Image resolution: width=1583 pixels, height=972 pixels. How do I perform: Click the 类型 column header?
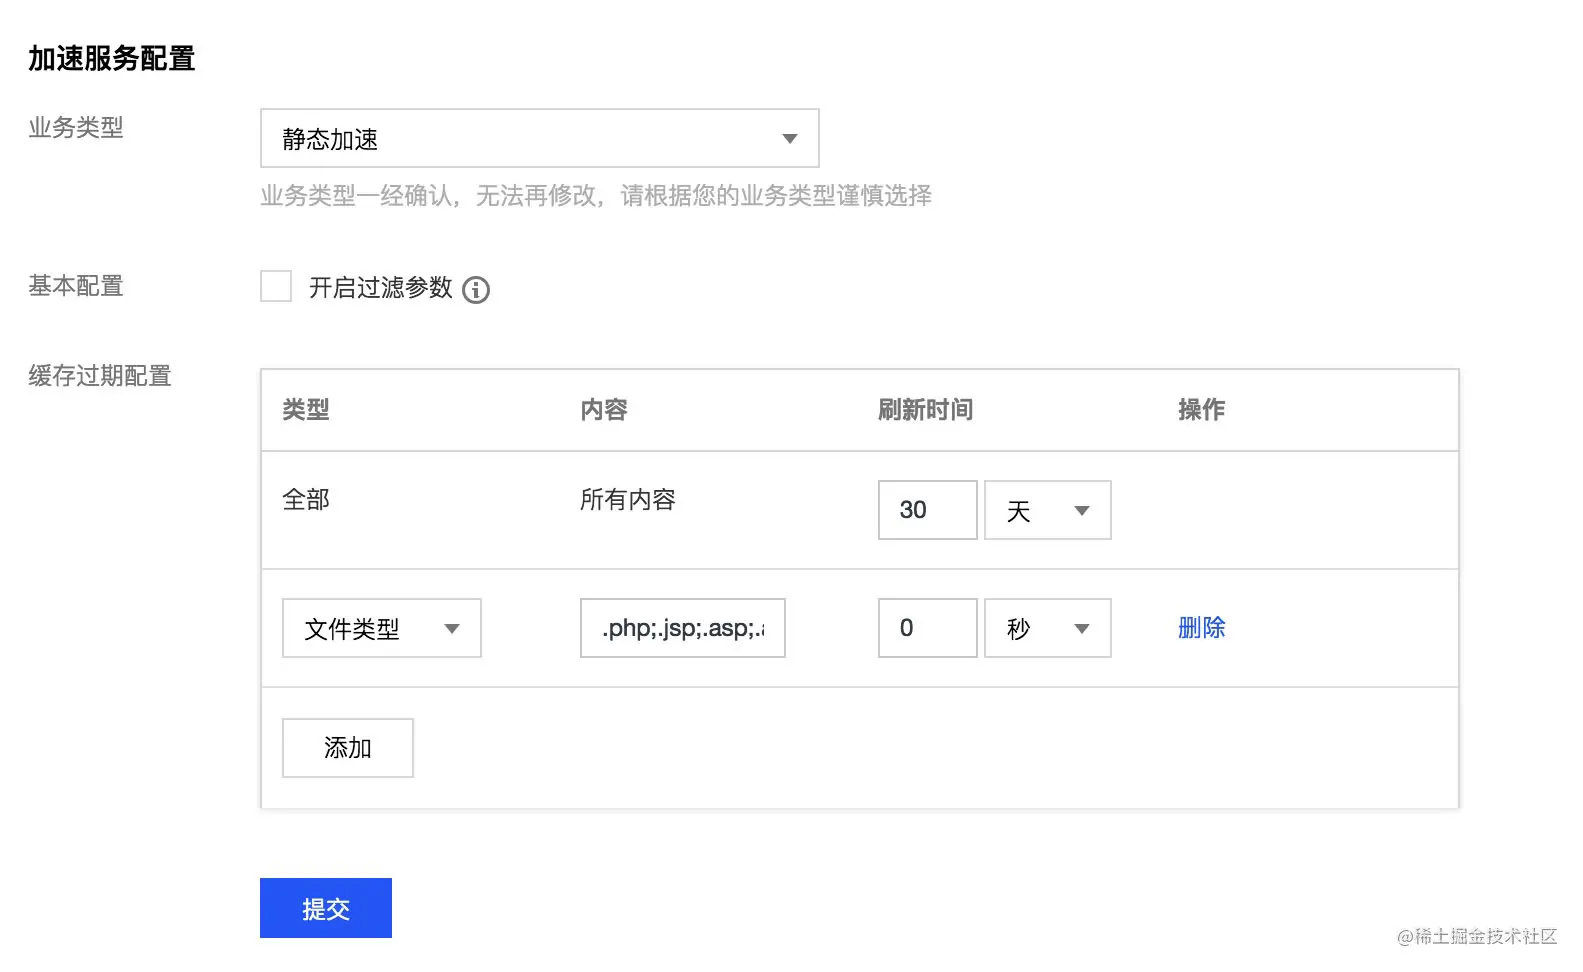[306, 410]
